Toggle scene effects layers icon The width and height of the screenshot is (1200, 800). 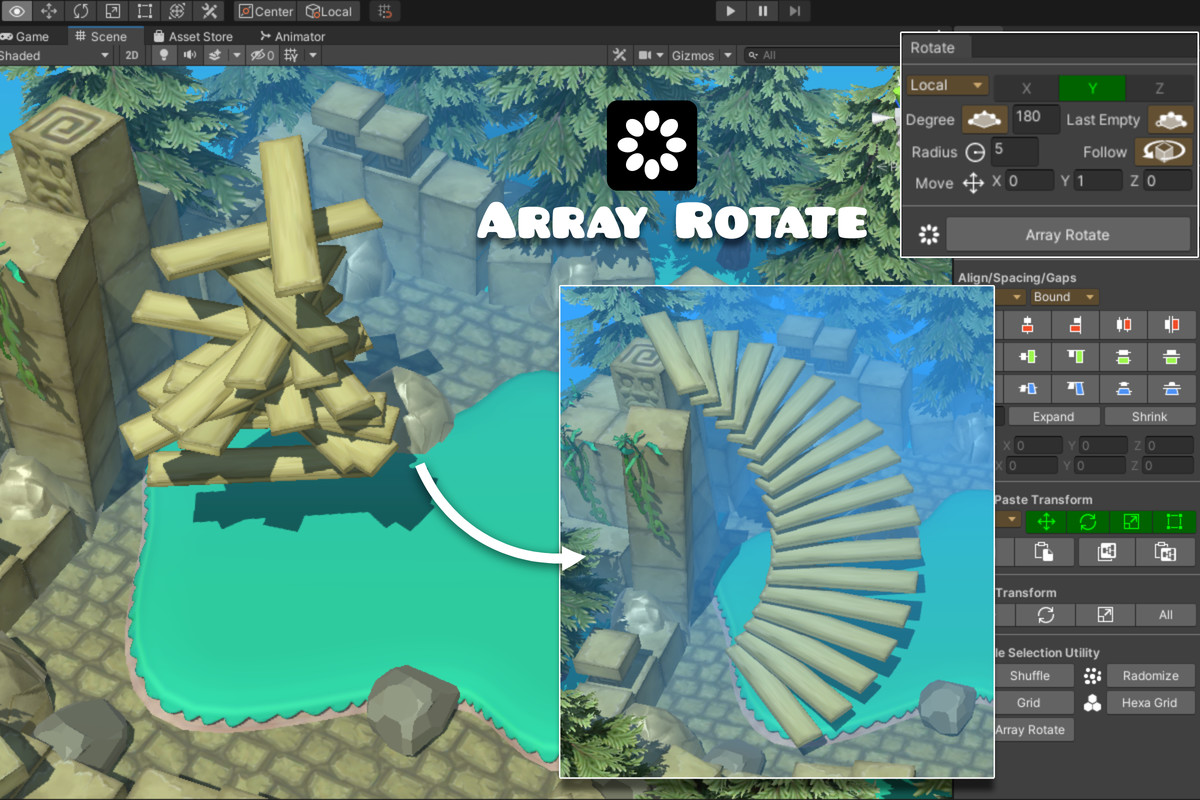coord(215,55)
